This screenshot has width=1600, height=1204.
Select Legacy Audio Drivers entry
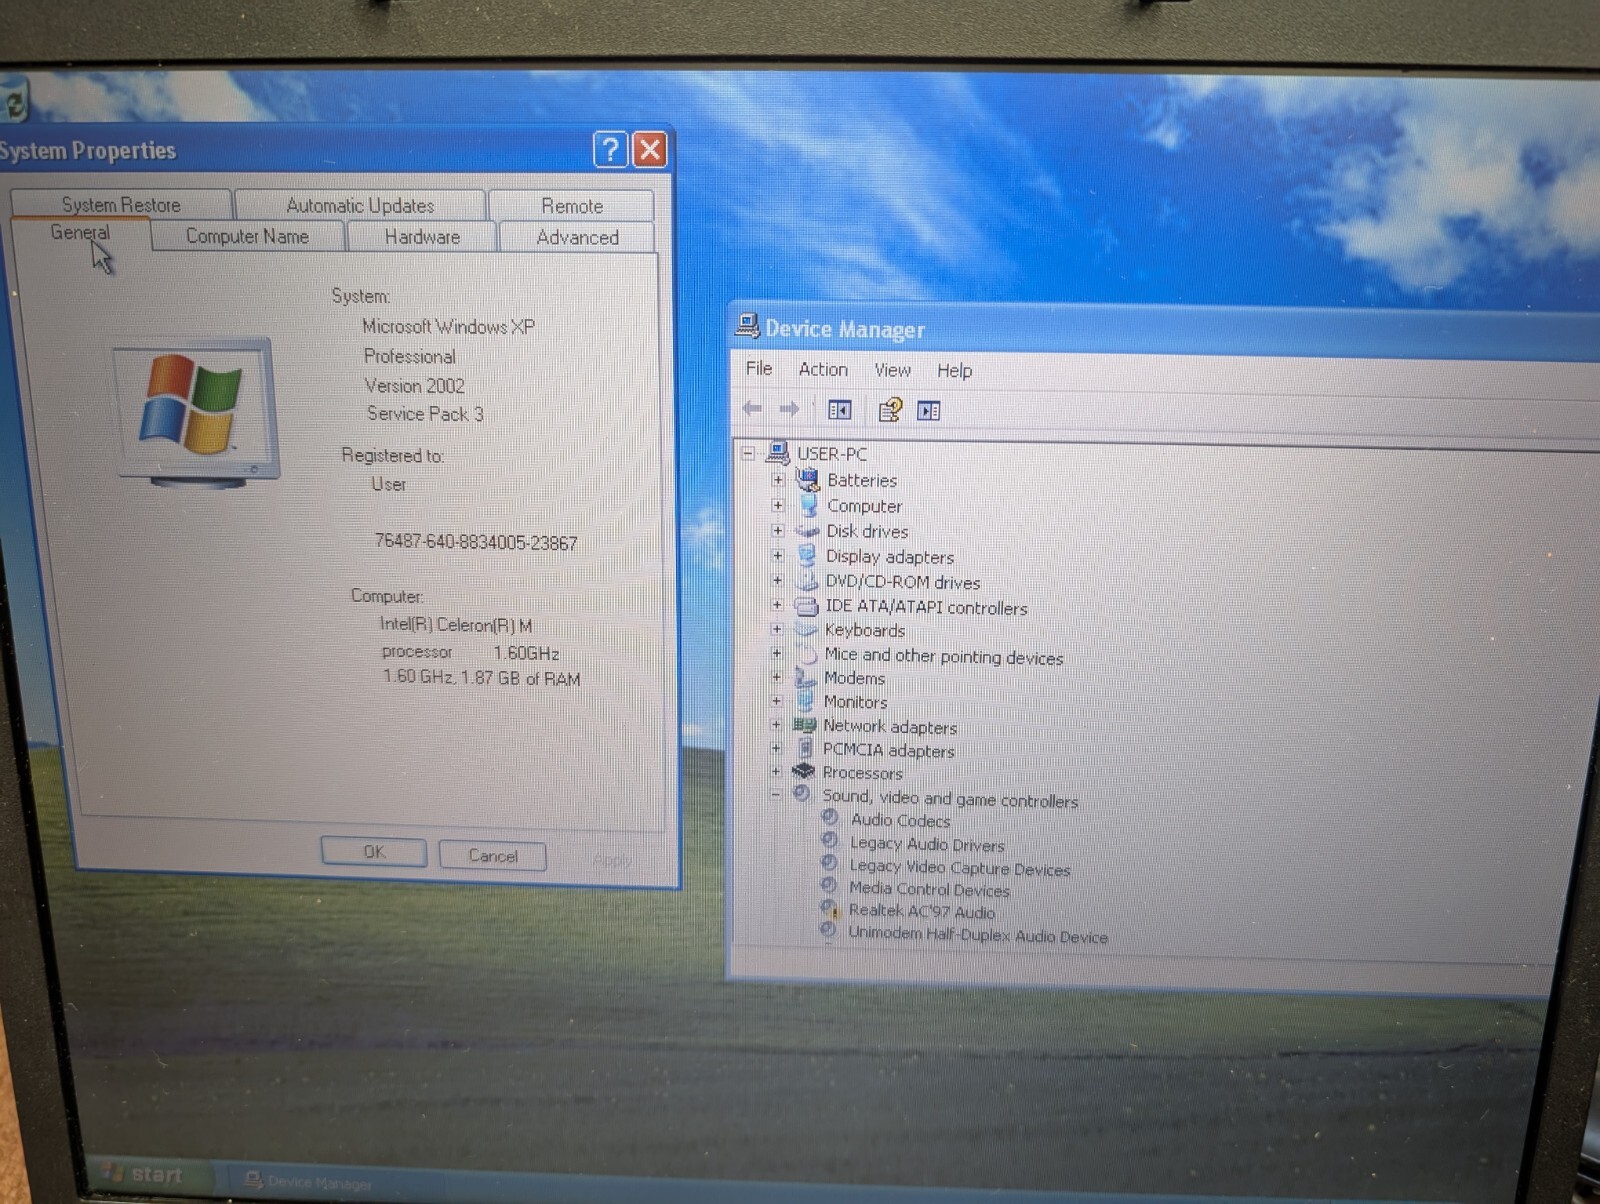click(927, 844)
